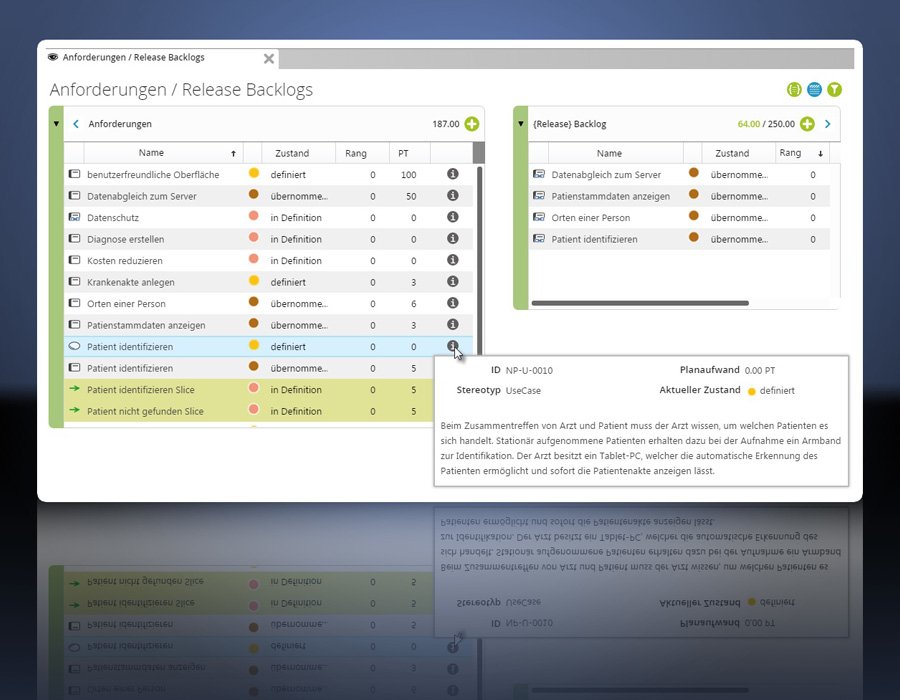Viewport: 900px width, 700px height.
Task: Click Name column header in Backlog
Action: tap(609, 153)
